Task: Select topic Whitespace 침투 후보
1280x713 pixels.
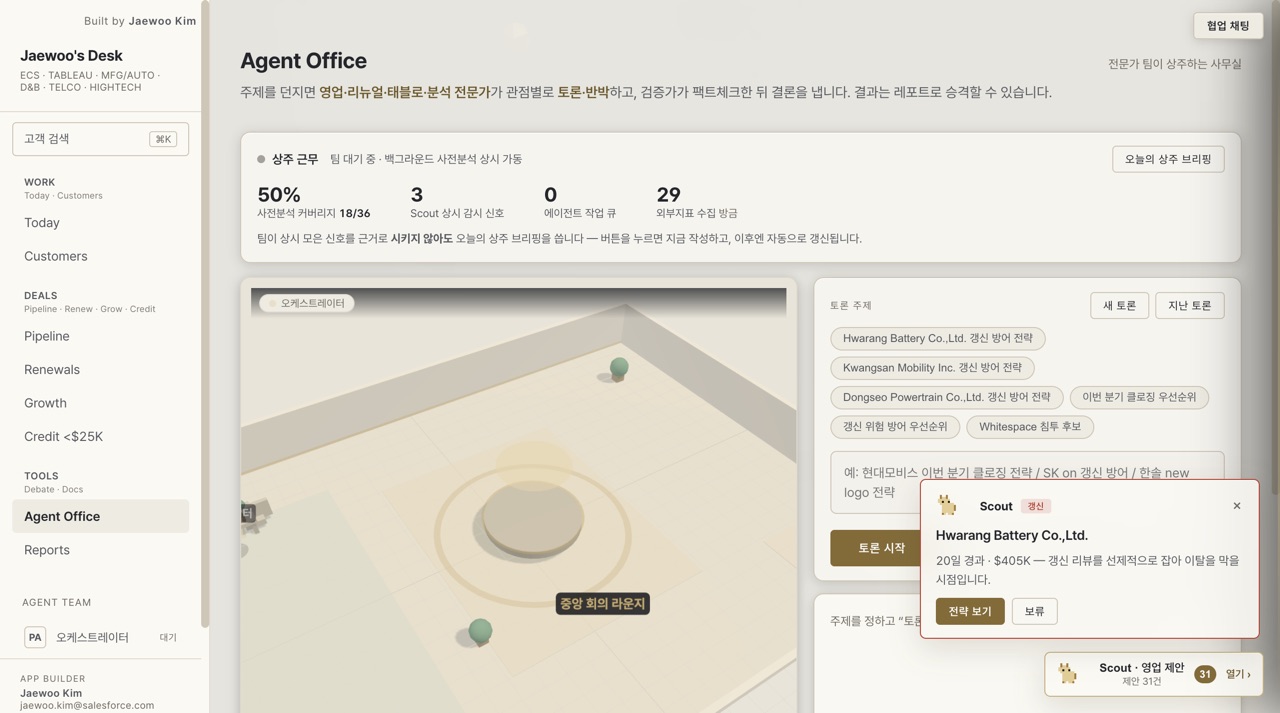Action: pyautogui.click(x=1030, y=426)
